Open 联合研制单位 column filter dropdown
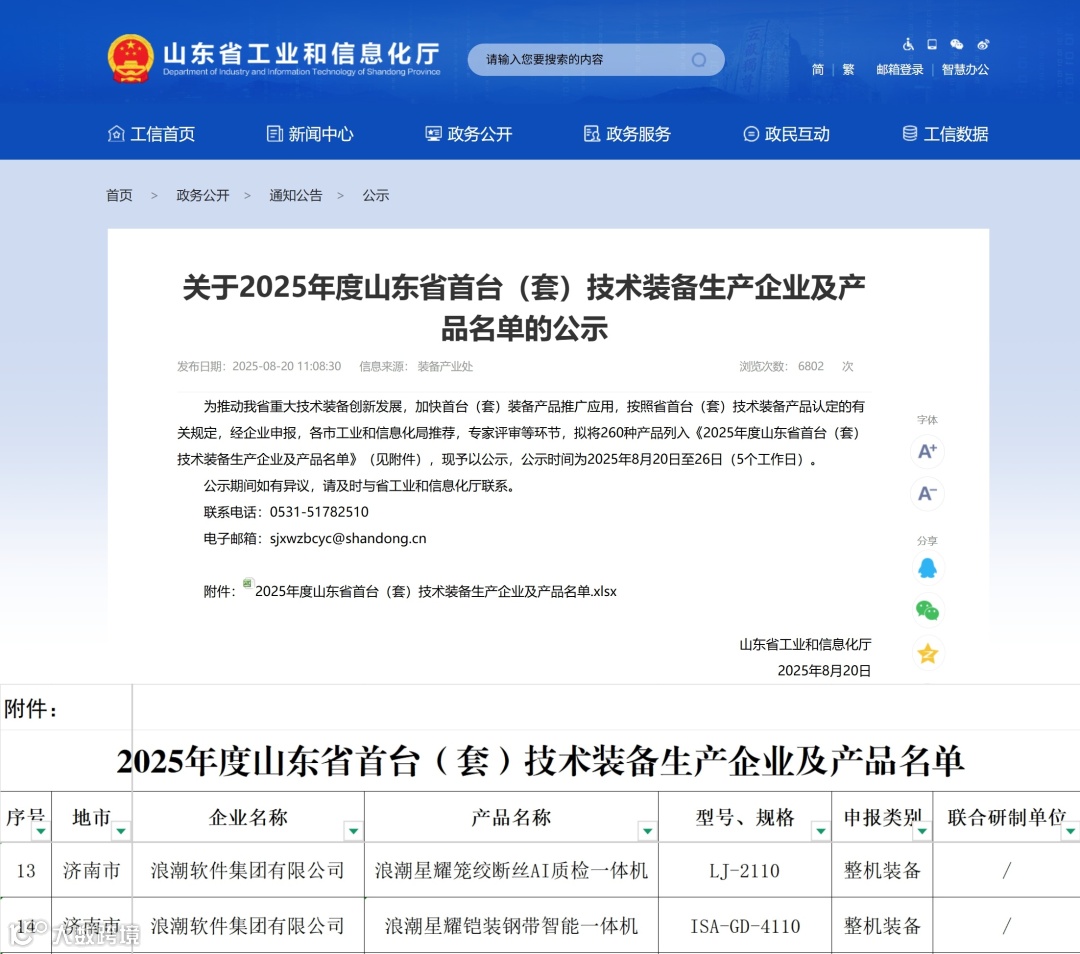 tap(1070, 831)
